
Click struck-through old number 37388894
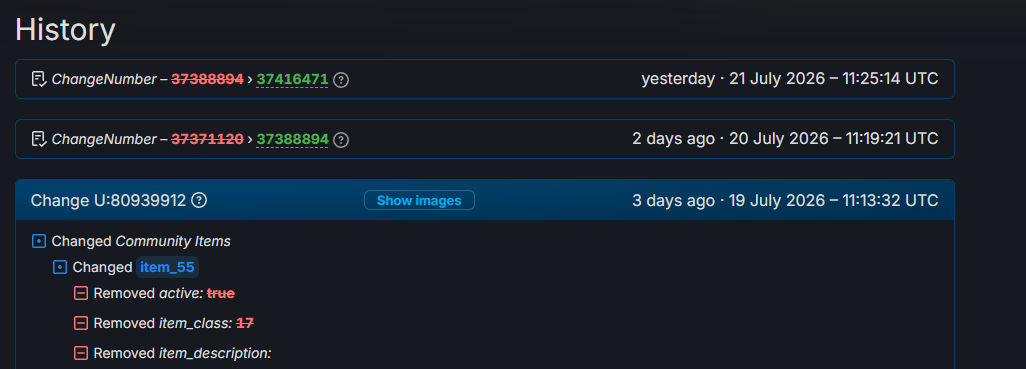207,80
